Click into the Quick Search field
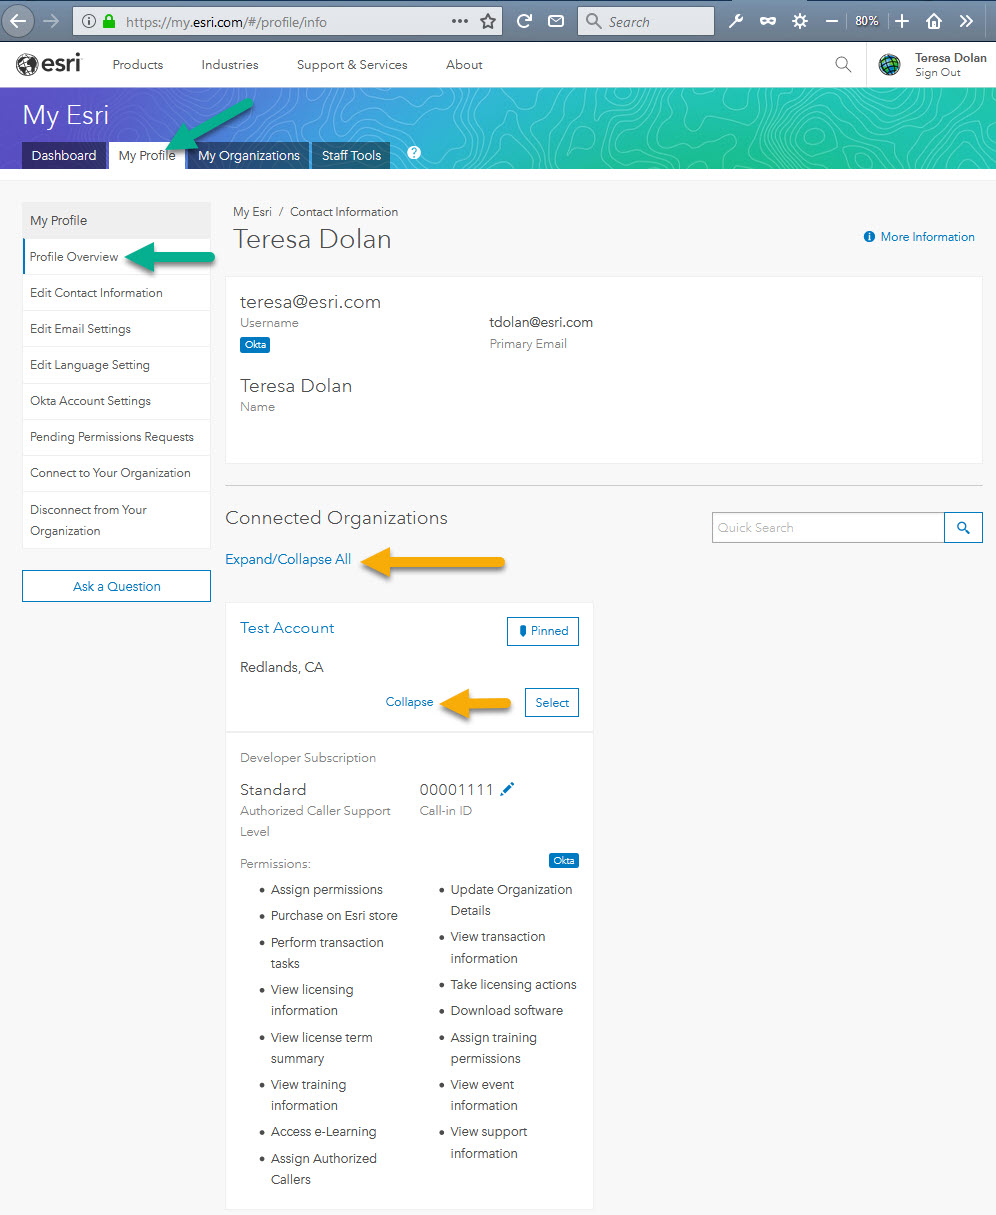Screen dimensions: 996x1215 click(x=828, y=528)
